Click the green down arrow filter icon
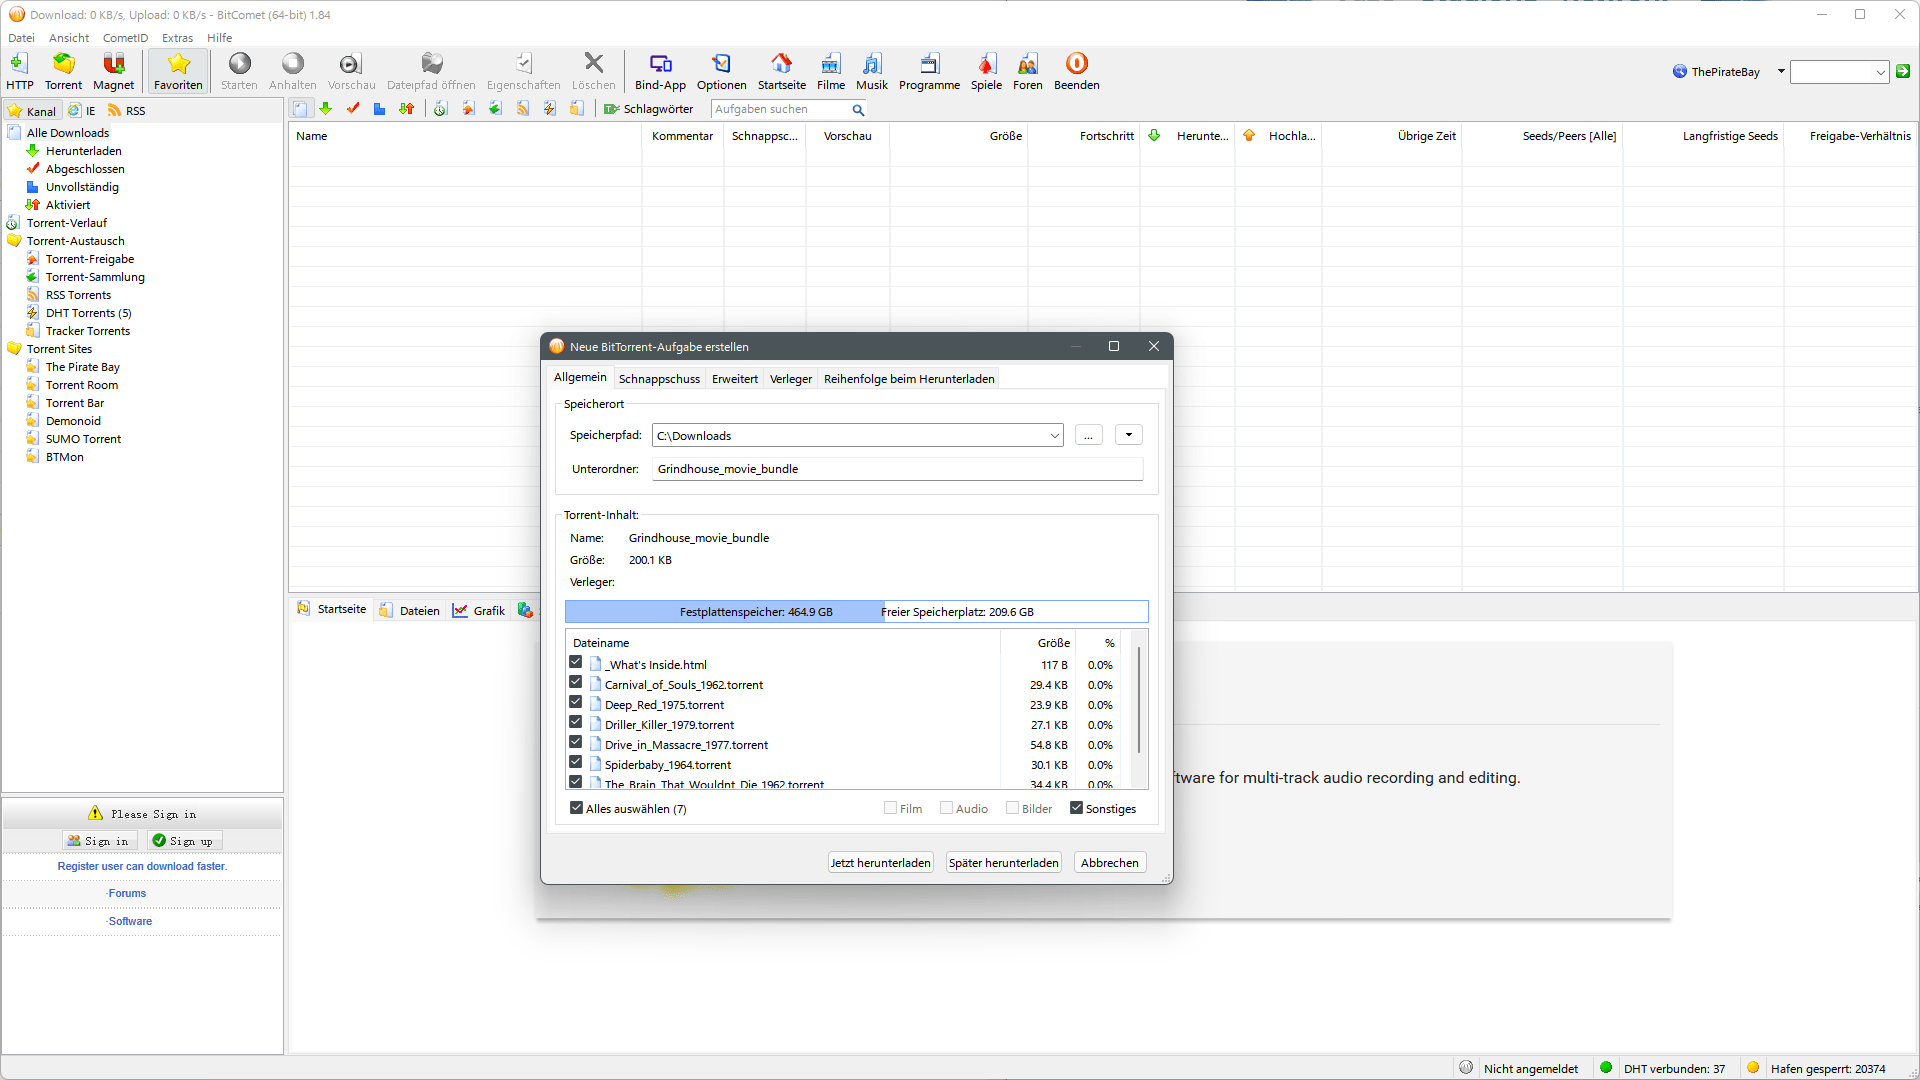The width and height of the screenshot is (1920, 1080). 325,109
